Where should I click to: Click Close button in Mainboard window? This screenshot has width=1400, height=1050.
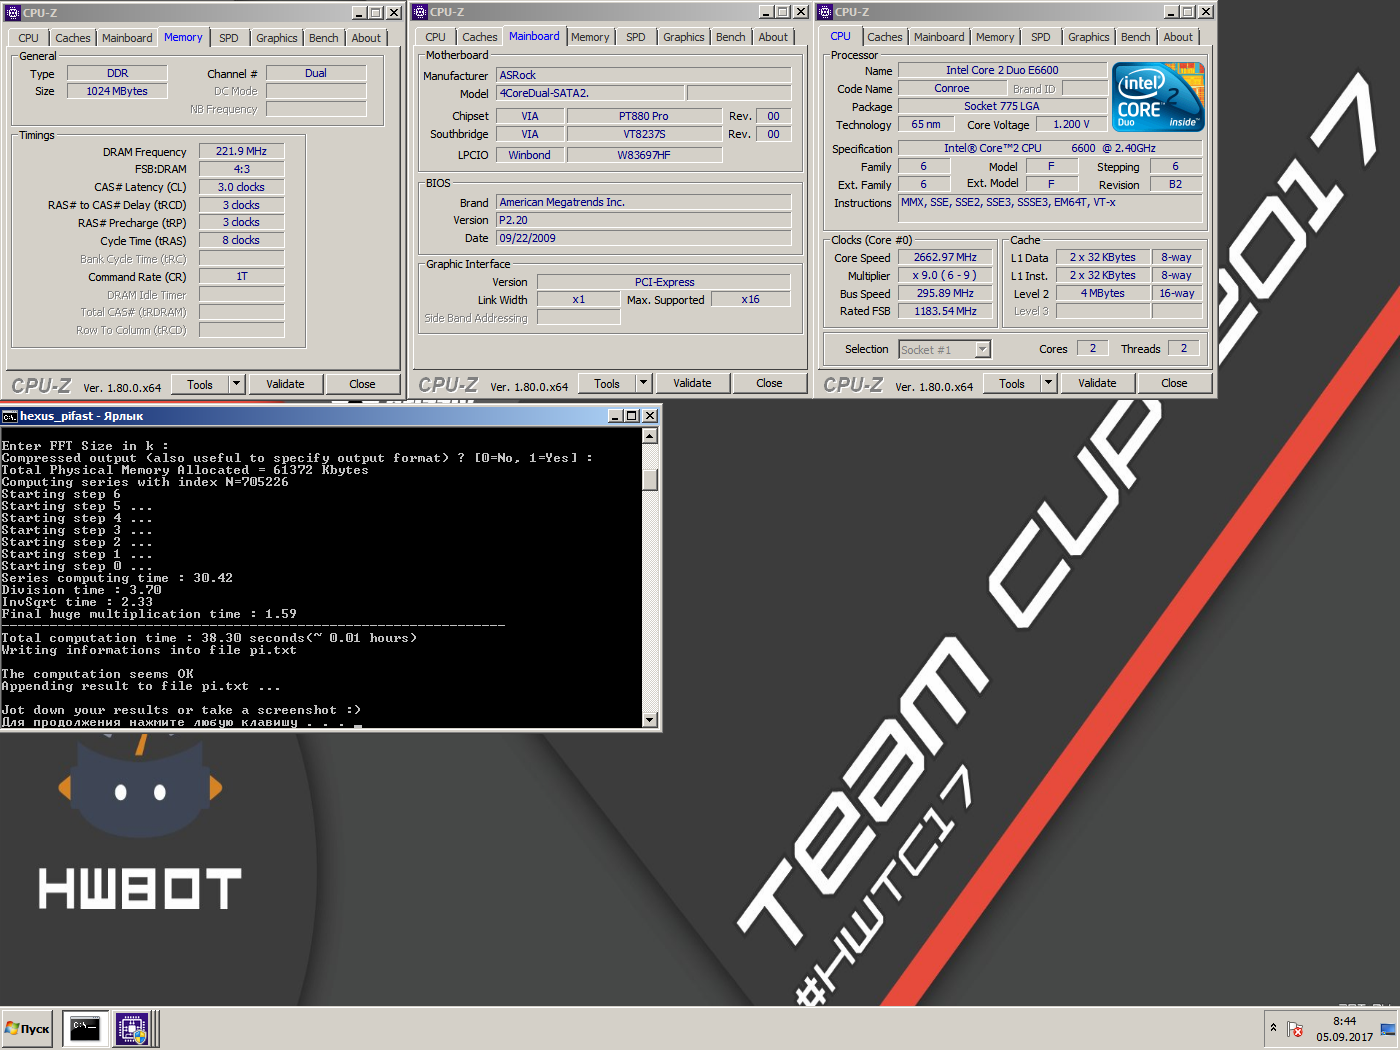click(x=769, y=383)
